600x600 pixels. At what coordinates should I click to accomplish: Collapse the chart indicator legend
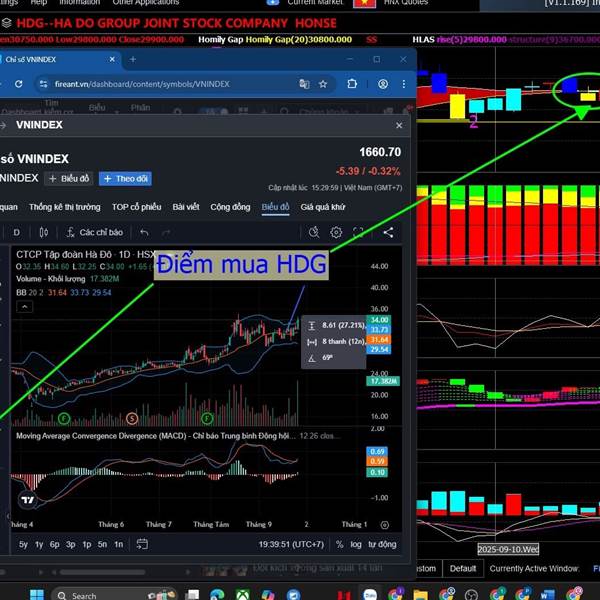tap(24, 307)
